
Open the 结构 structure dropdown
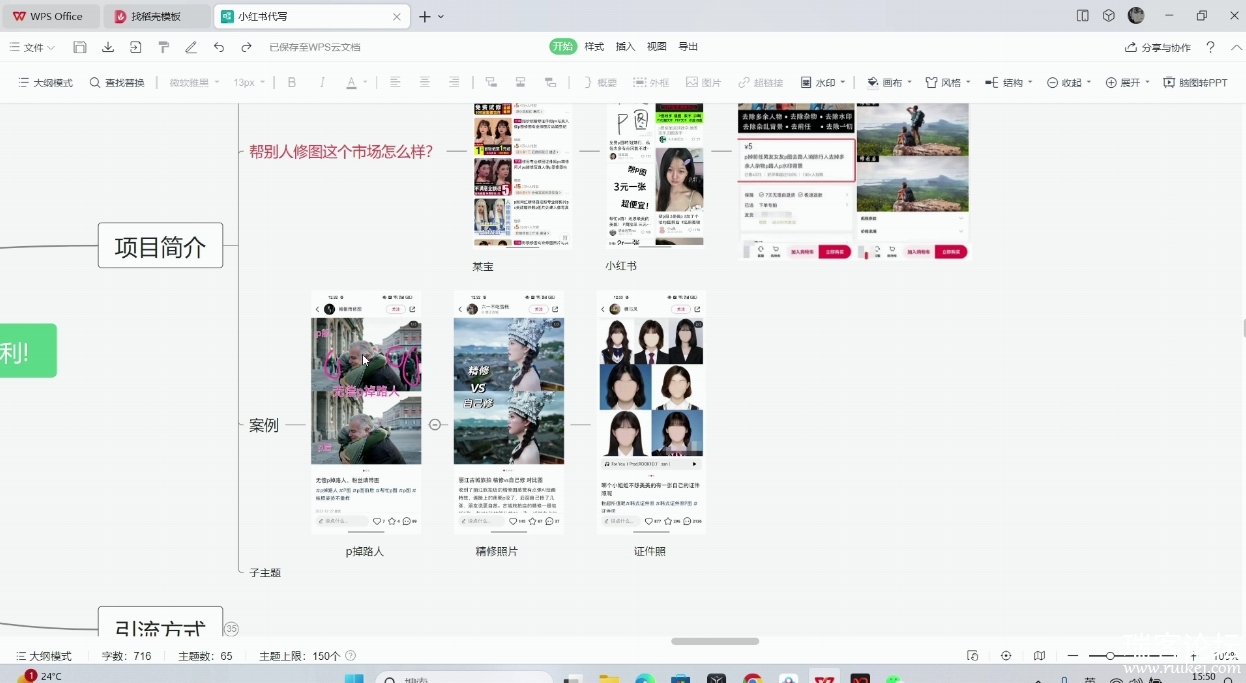(x=1008, y=83)
